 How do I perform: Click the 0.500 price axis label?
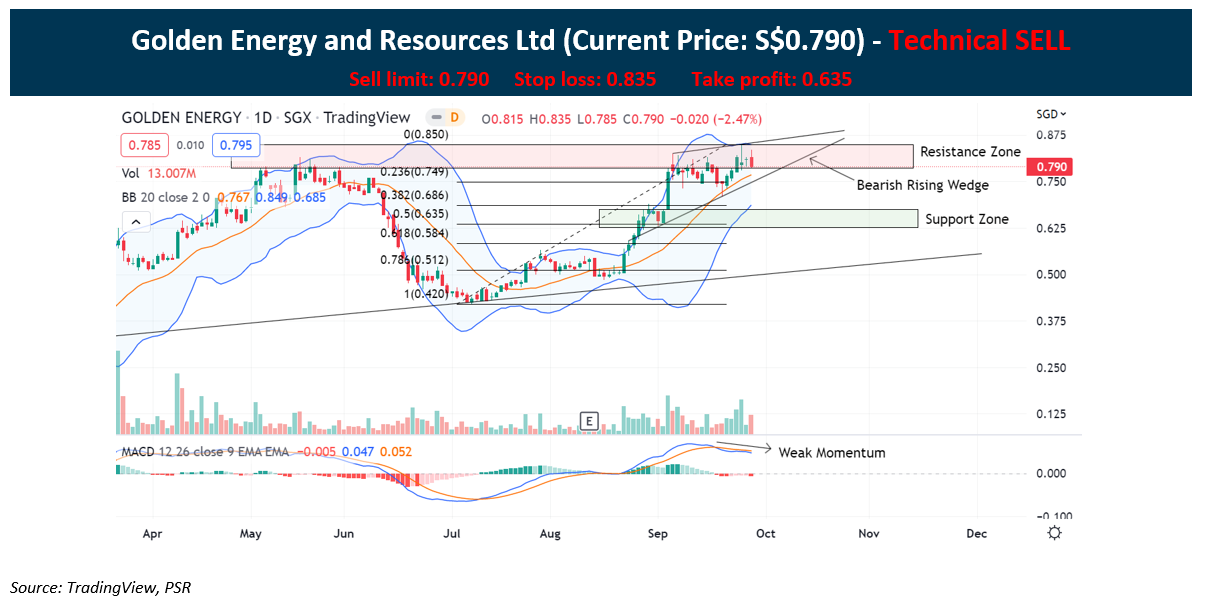pos(1049,274)
